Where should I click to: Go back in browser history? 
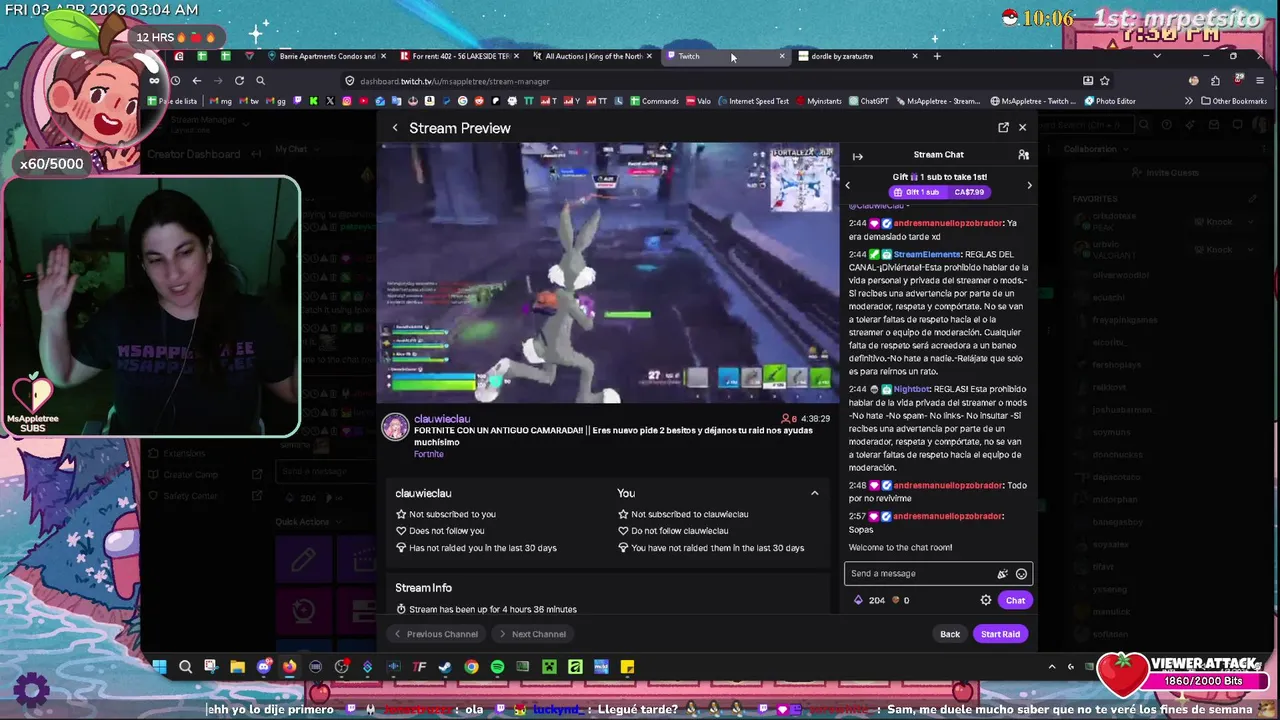pyautogui.click(x=196, y=81)
